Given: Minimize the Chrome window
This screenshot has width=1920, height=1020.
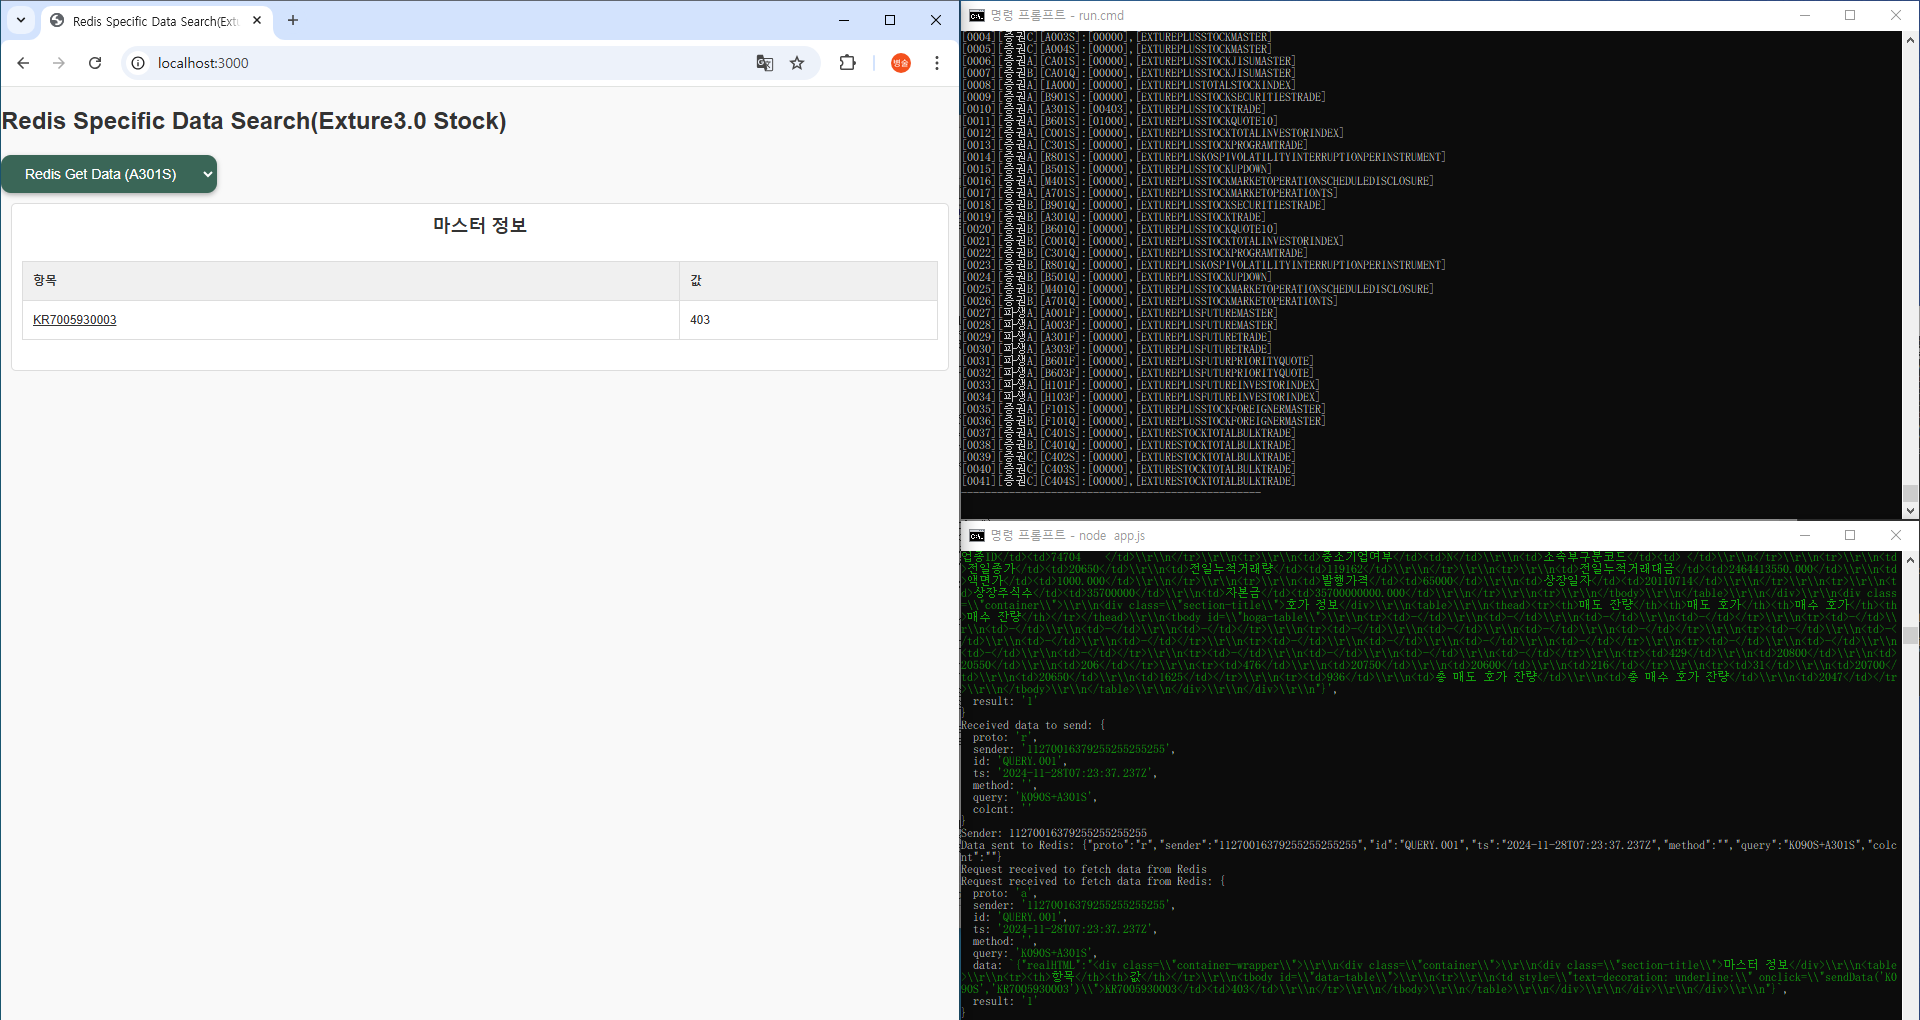Looking at the screenshot, I should pos(844,20).
